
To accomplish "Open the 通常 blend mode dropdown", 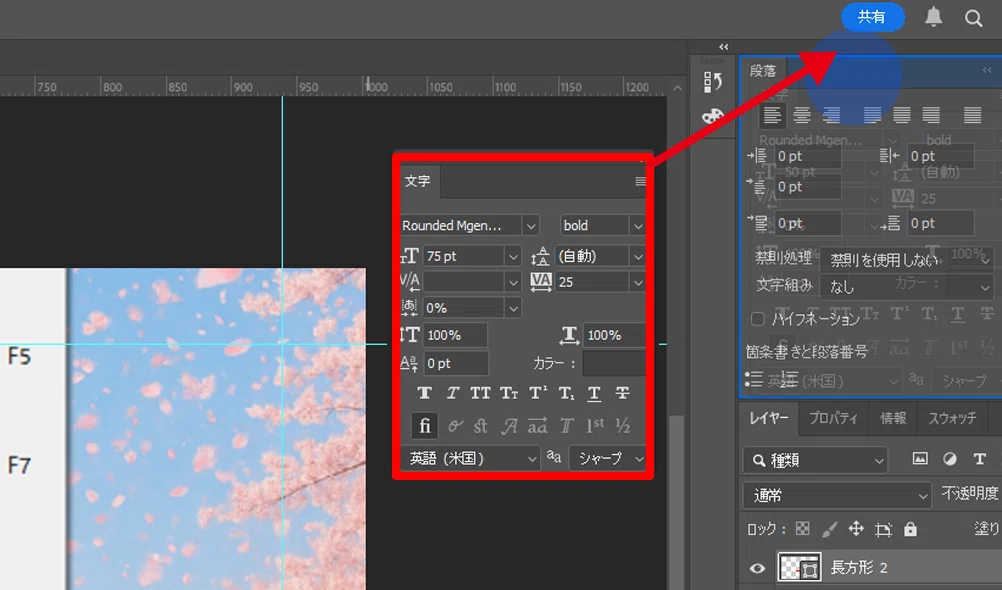I will point(836,495).
